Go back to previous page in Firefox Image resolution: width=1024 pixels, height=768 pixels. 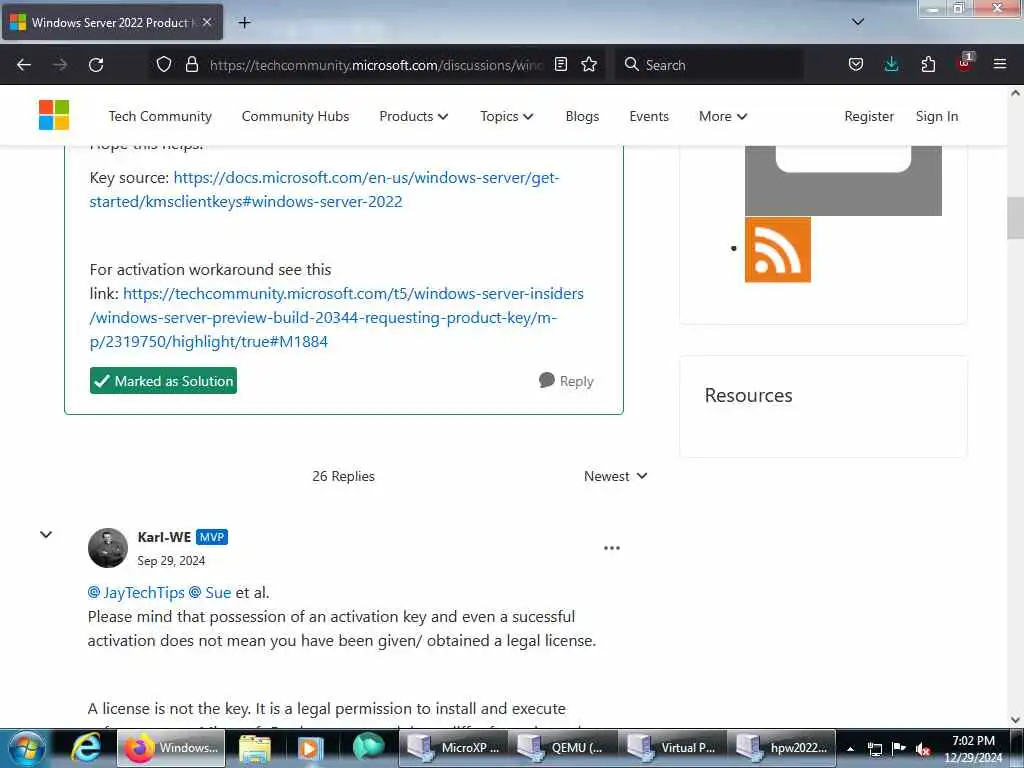point(24,65)
